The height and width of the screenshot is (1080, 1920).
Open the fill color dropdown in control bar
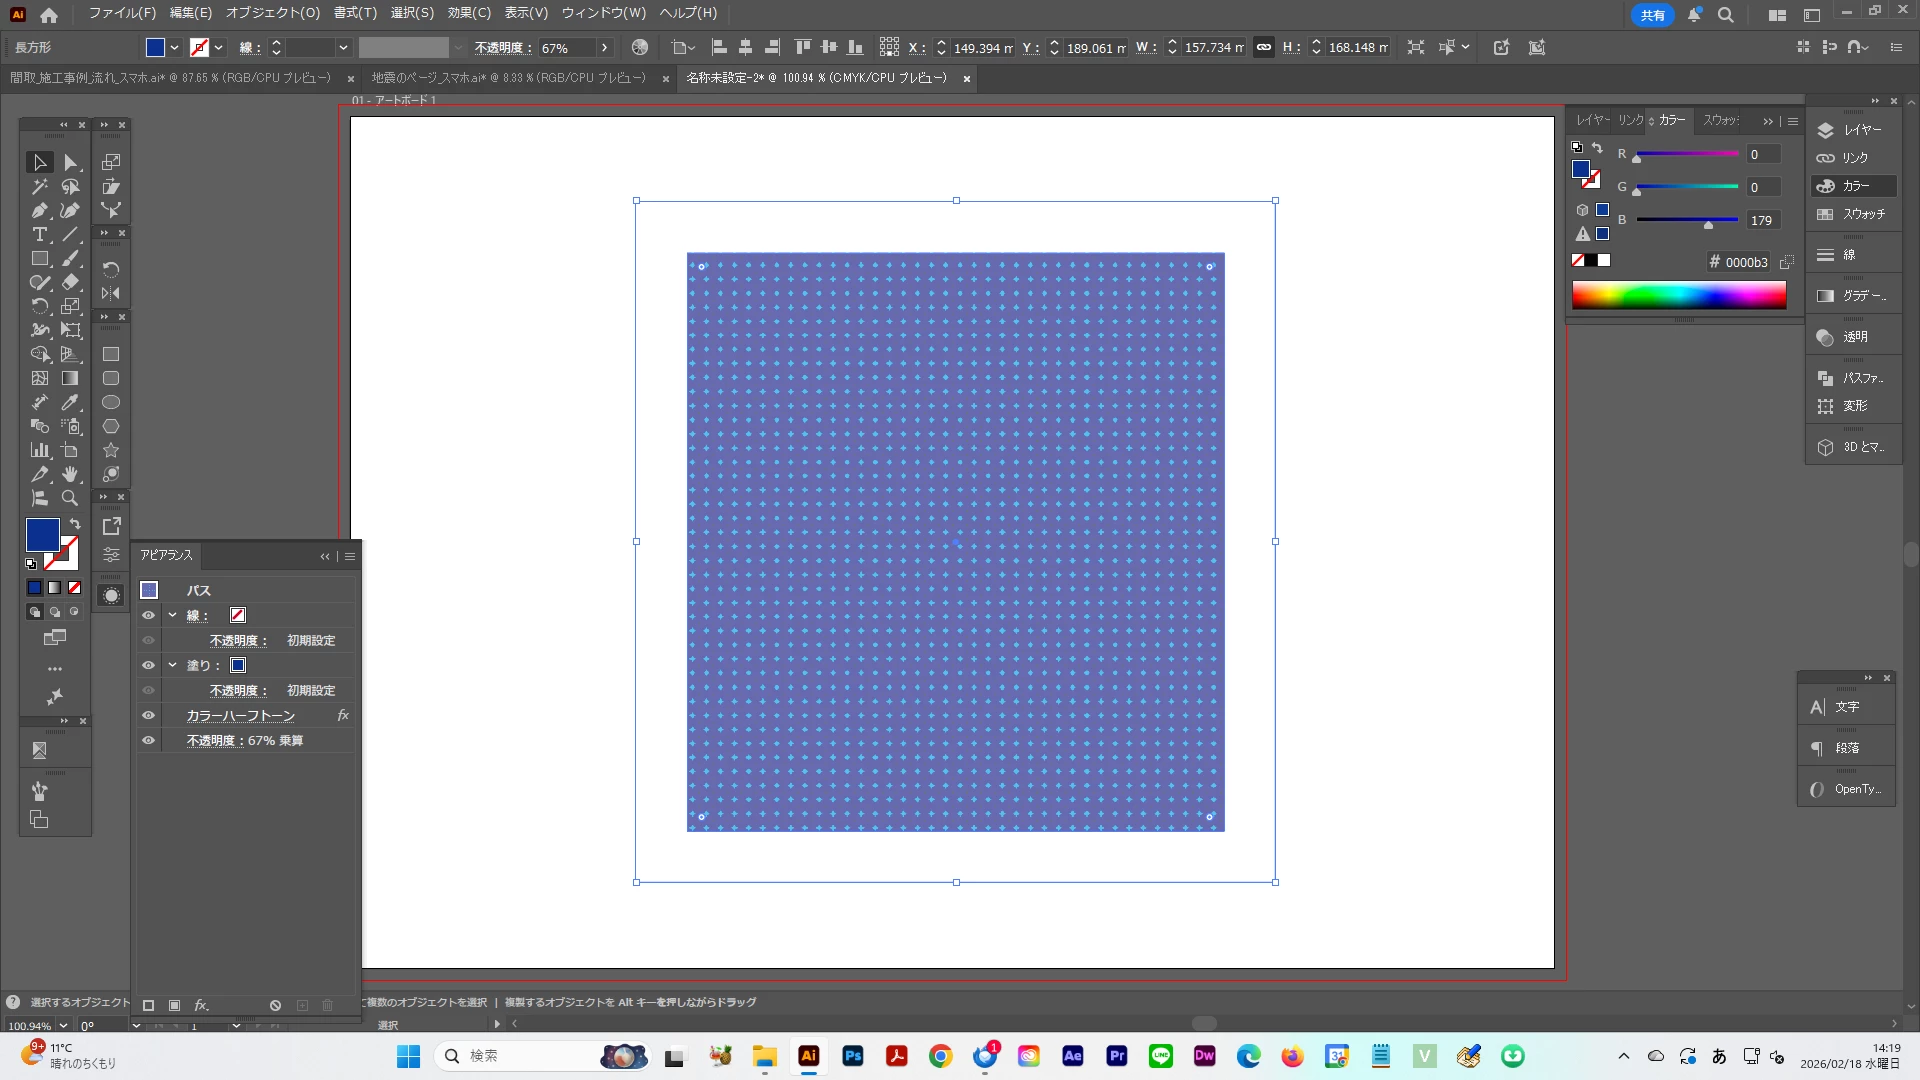pos(175,47)
